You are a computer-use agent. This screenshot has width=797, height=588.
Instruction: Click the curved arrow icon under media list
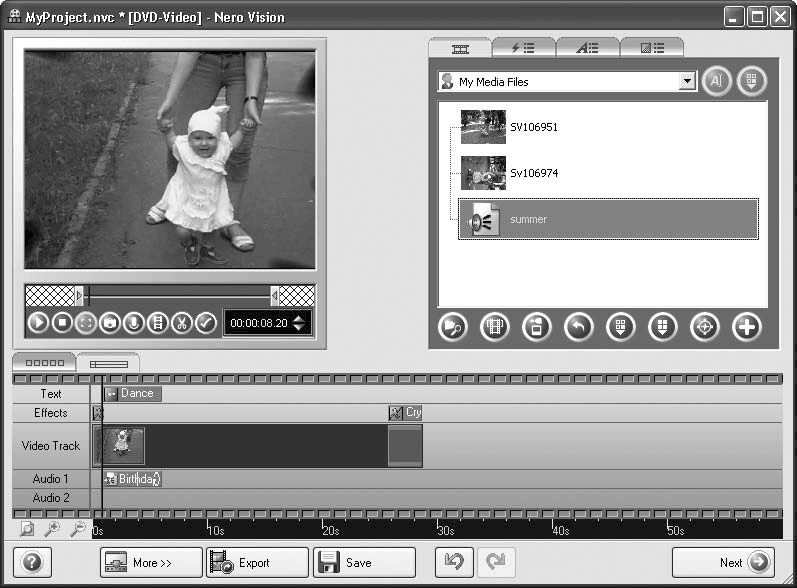(579, 327)
